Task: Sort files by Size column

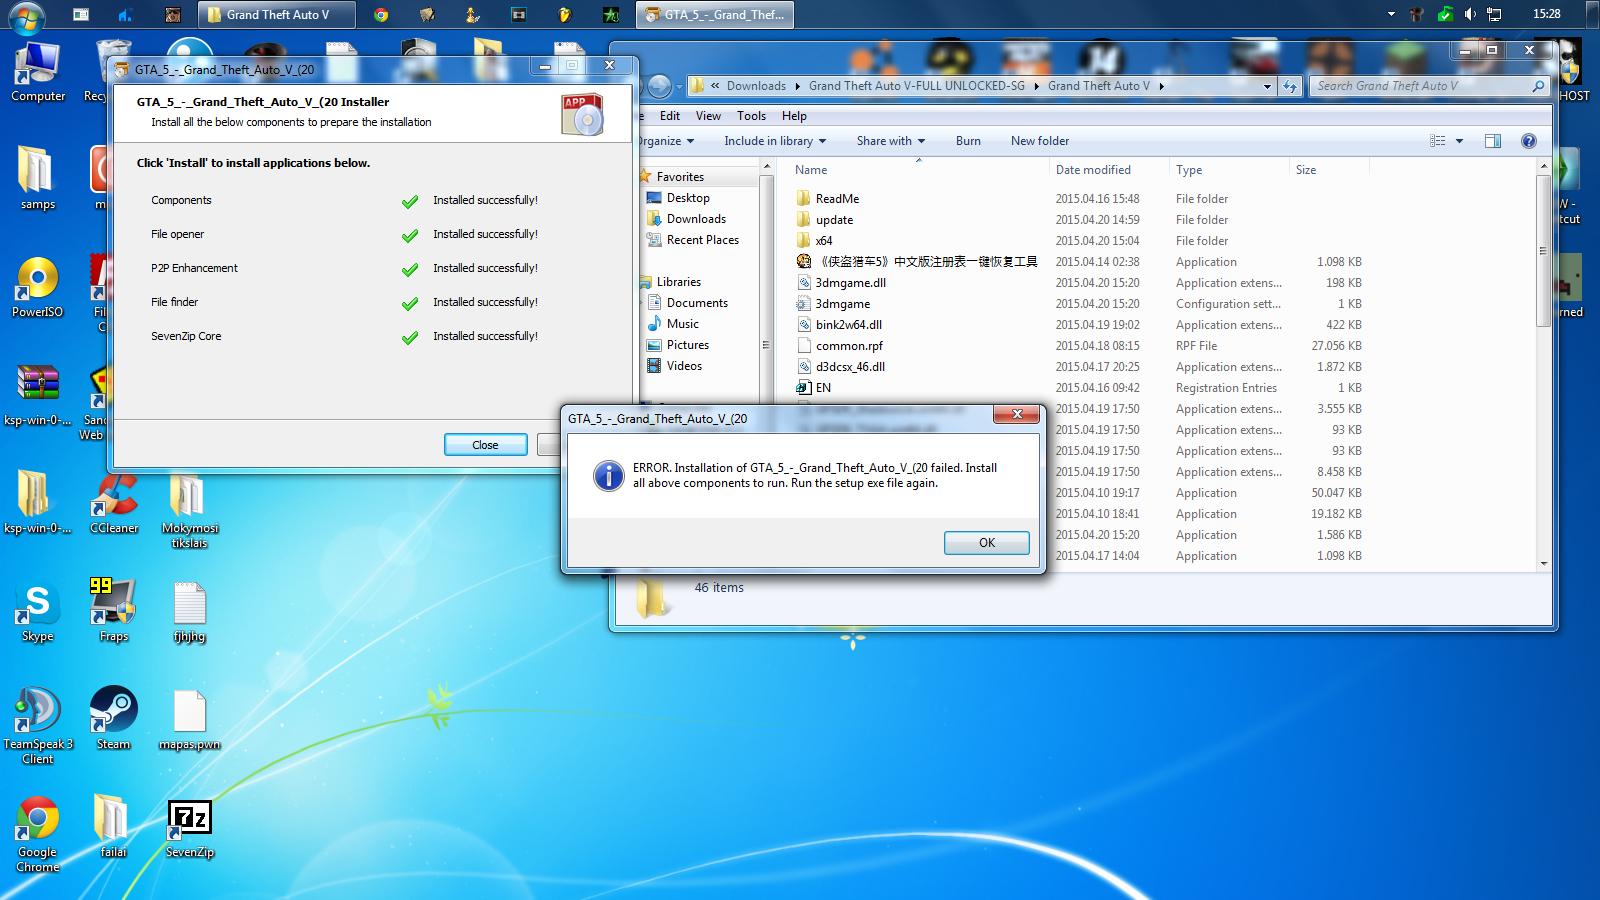Action: (x=1306, y=170)
